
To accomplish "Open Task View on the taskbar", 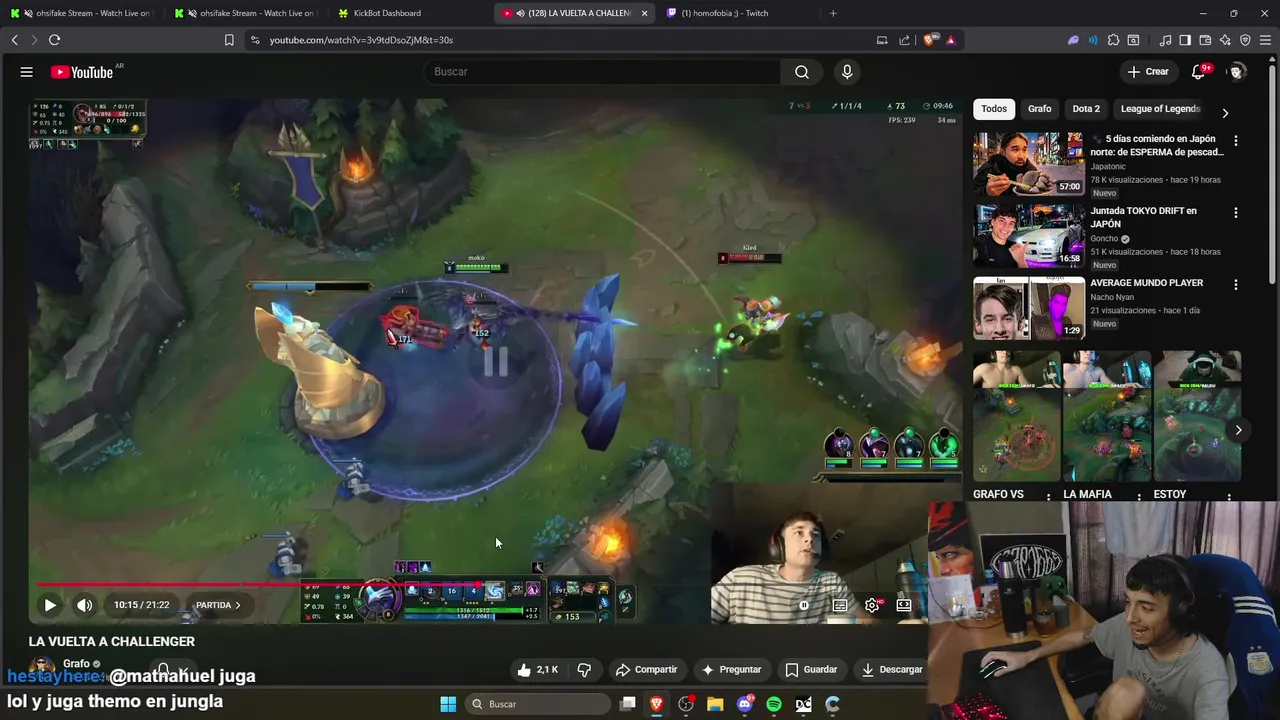I will tap(627, 704).
